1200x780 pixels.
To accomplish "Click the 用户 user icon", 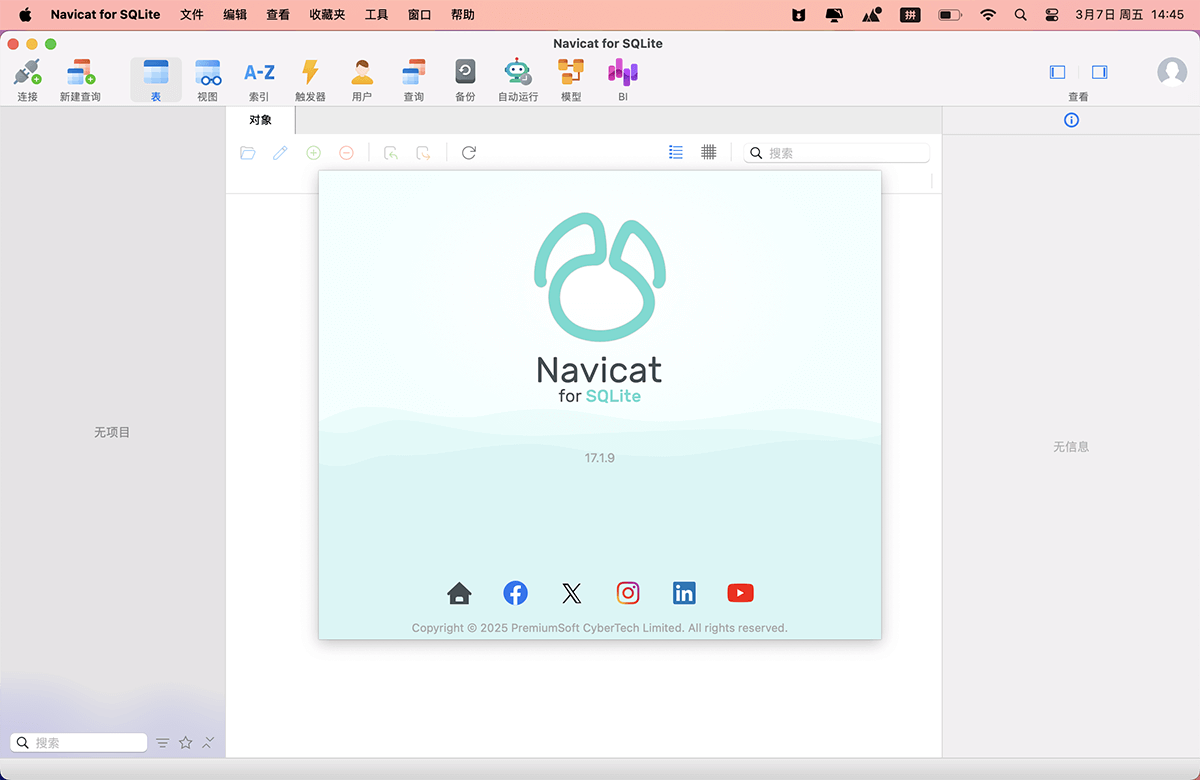I will pyautogui.click(x=362, y=79).
